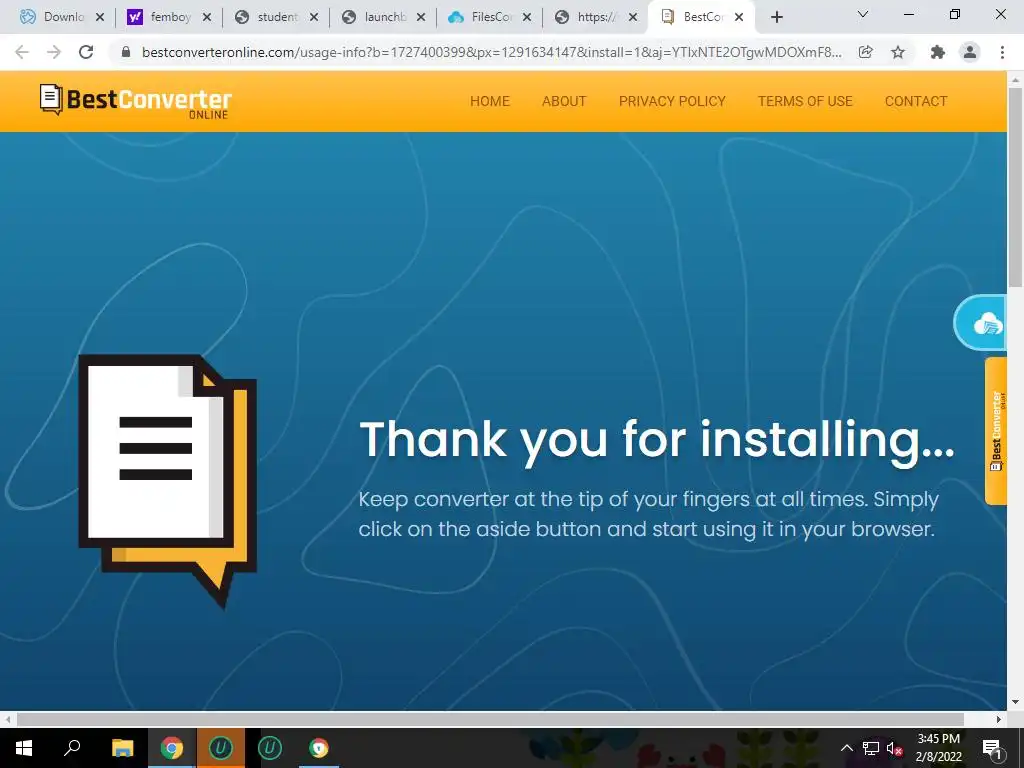Bookmark this page with the star
The image size is (1024, 768).
coord(898,52)
